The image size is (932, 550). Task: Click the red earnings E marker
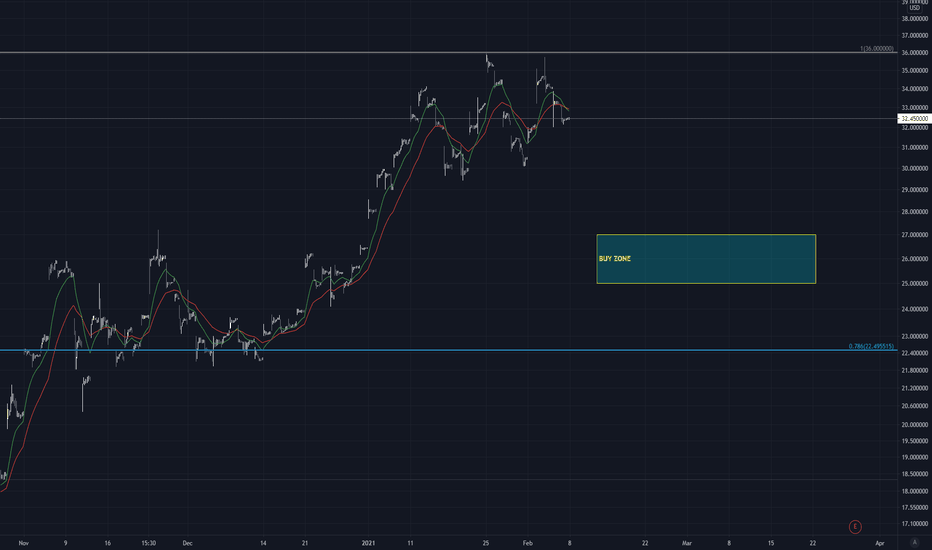(855, 526)
